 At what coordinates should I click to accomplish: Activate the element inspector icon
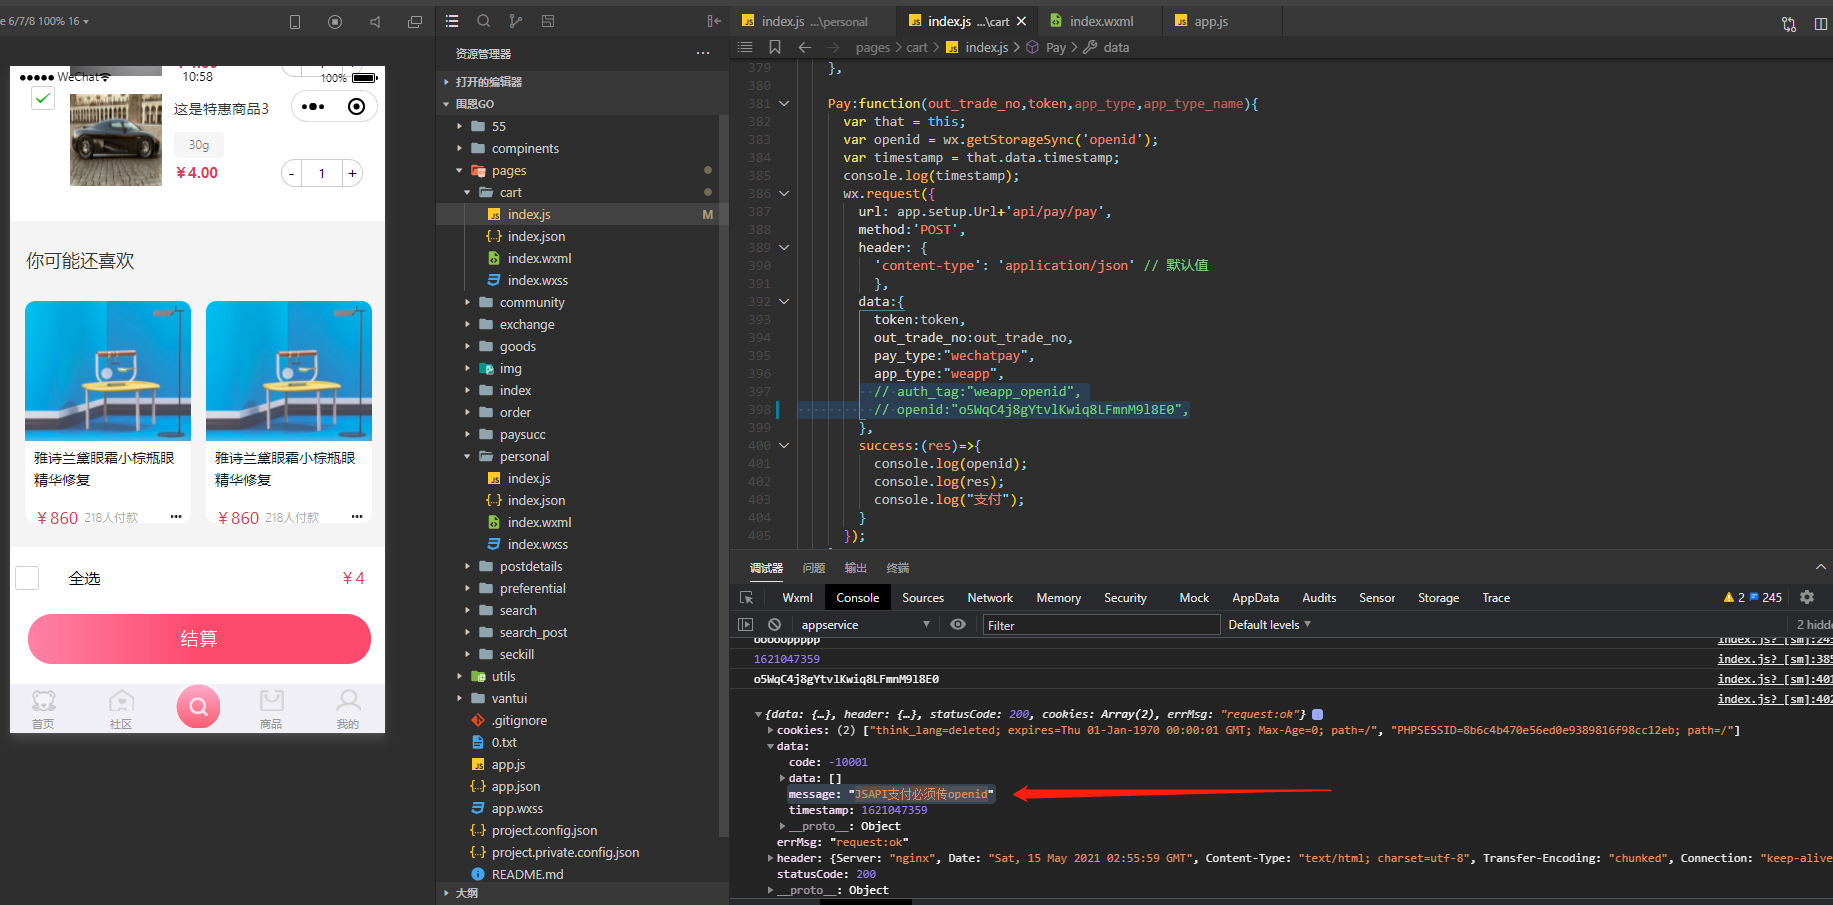746,598
